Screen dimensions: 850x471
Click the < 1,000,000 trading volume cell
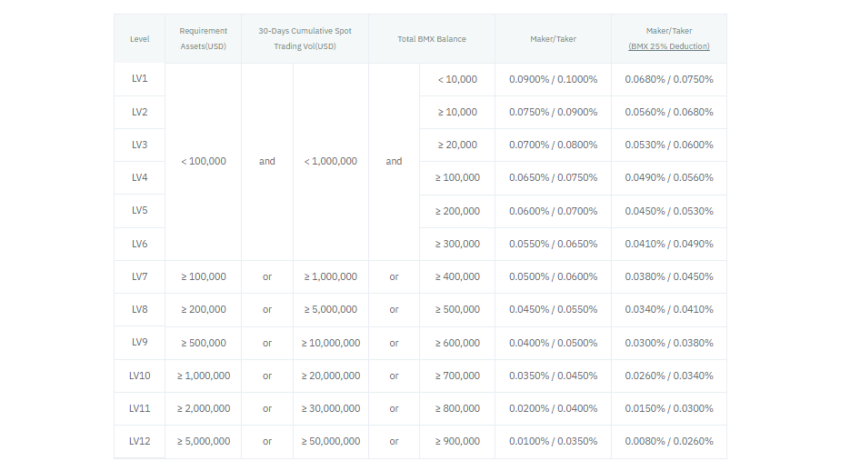click(x=330, y=161)
